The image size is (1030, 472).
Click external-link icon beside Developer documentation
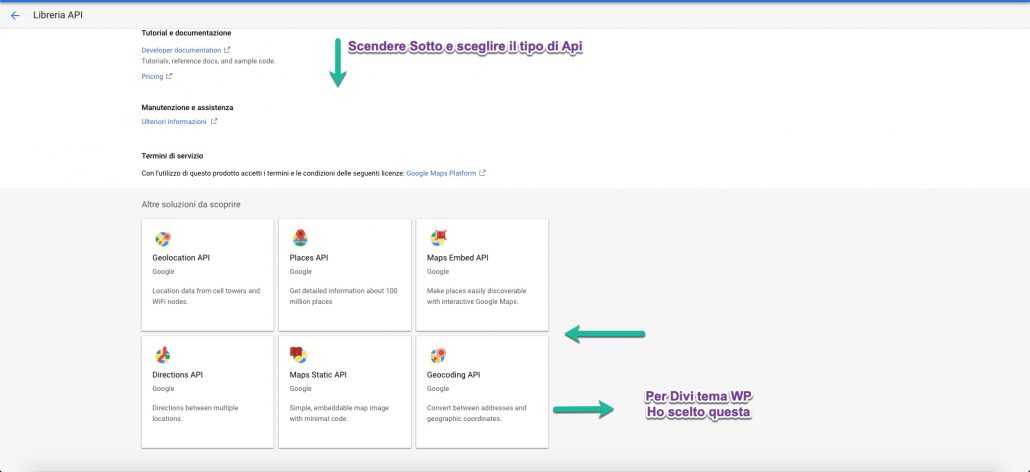tap(227, 50)
